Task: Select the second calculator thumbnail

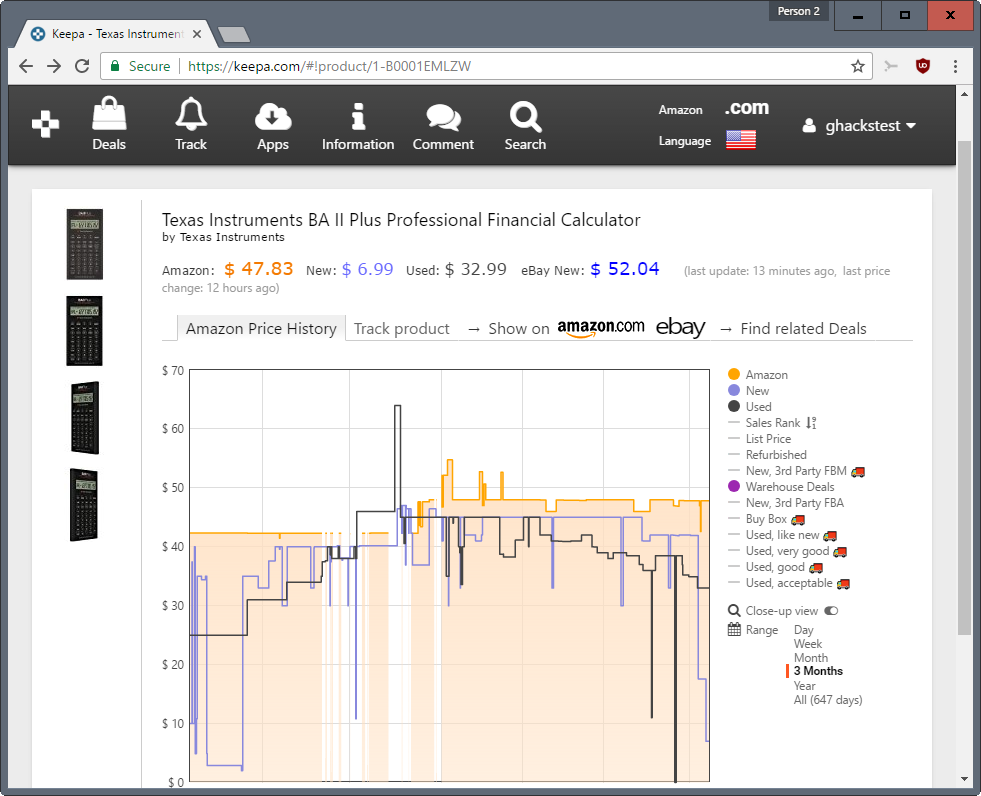Action: pyautogui.click(x=84, y=331)
